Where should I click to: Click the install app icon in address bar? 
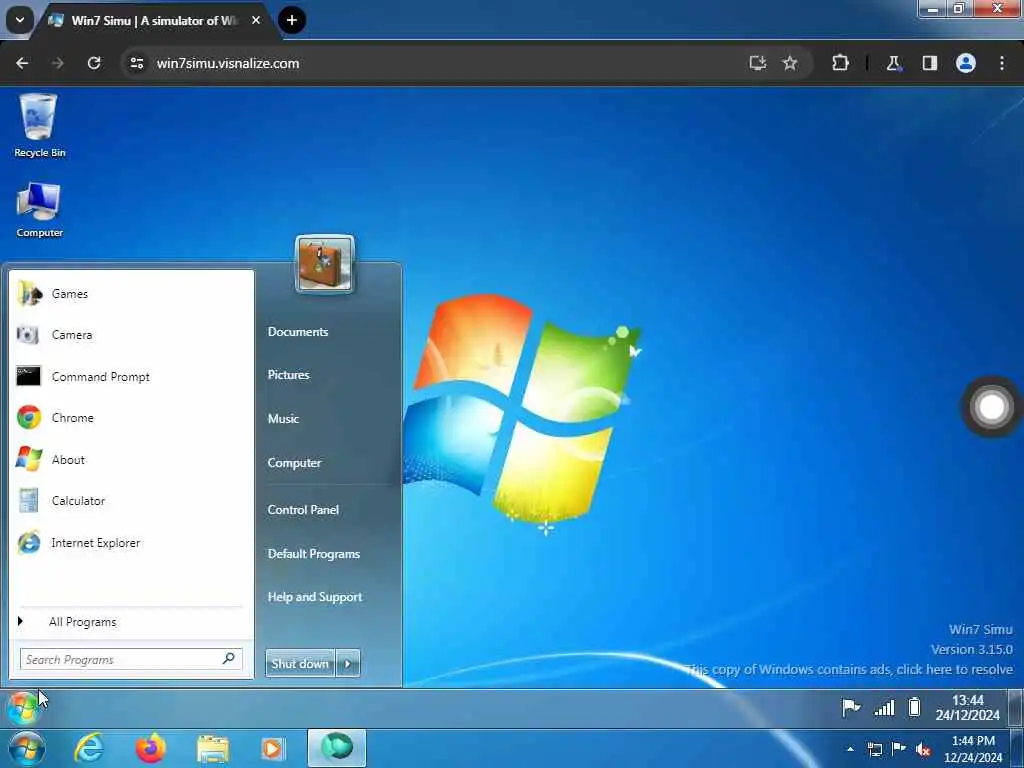[x=758, y=63]
